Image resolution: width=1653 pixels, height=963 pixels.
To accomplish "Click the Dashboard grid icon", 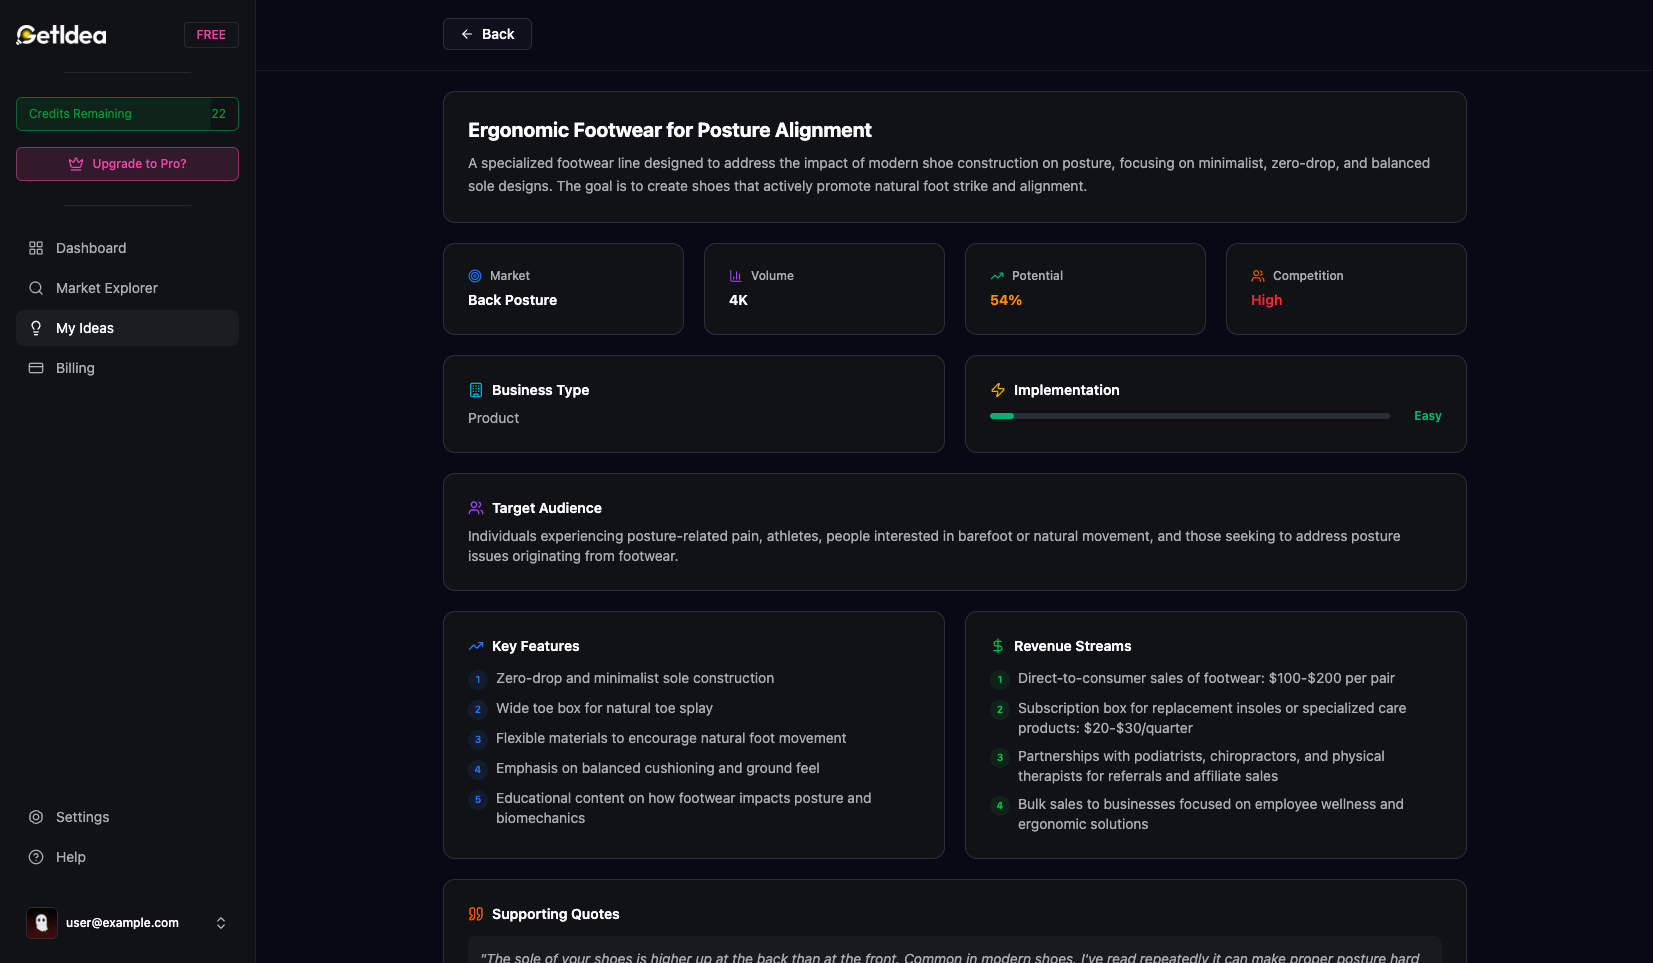I will (x=36, y=248).
